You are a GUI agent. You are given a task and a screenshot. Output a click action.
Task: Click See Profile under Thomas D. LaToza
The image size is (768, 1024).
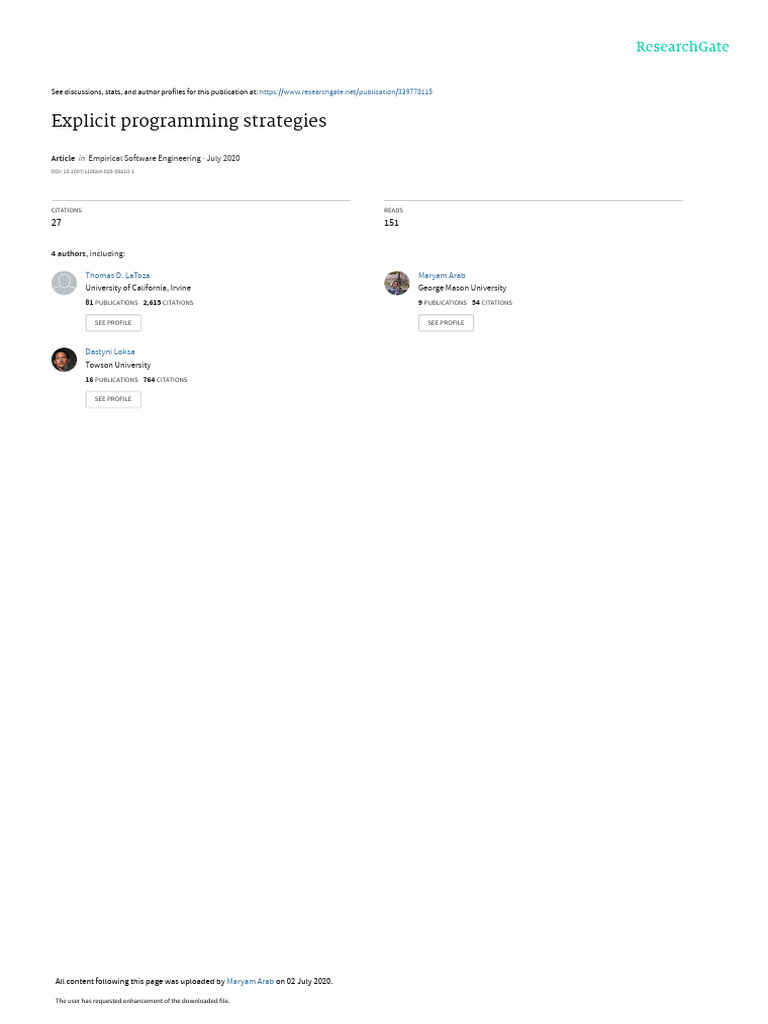tap(113, 323)
